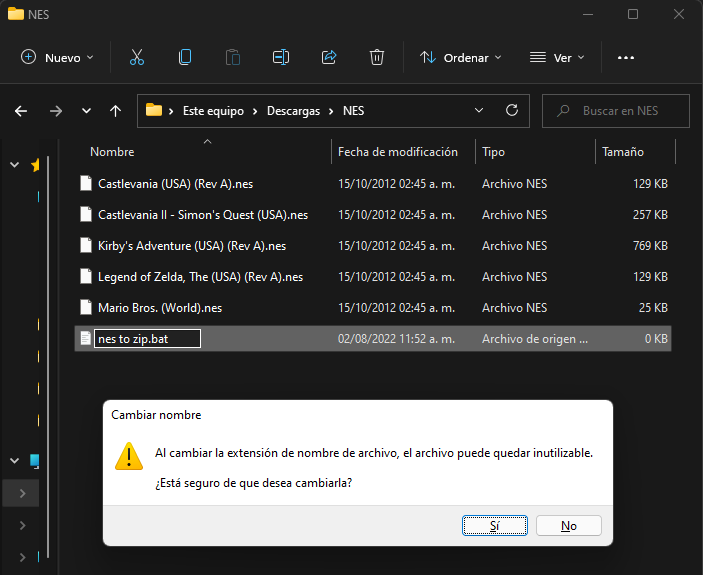Click the Paste clipboard icon
Viewport: 703px width, 575px height.
click(x=233, y=57)
